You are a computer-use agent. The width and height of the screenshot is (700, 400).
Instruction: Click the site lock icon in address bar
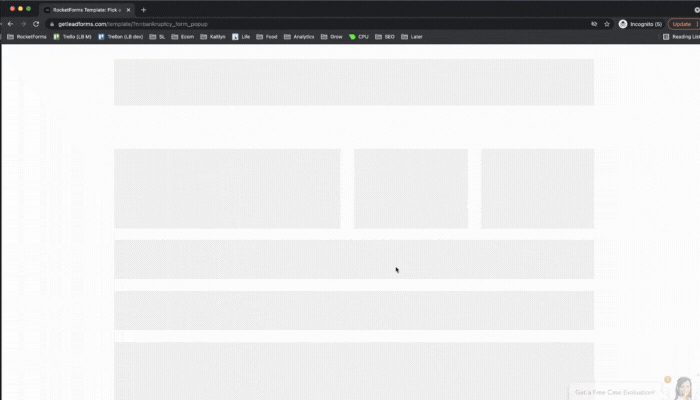click(51, 23)
